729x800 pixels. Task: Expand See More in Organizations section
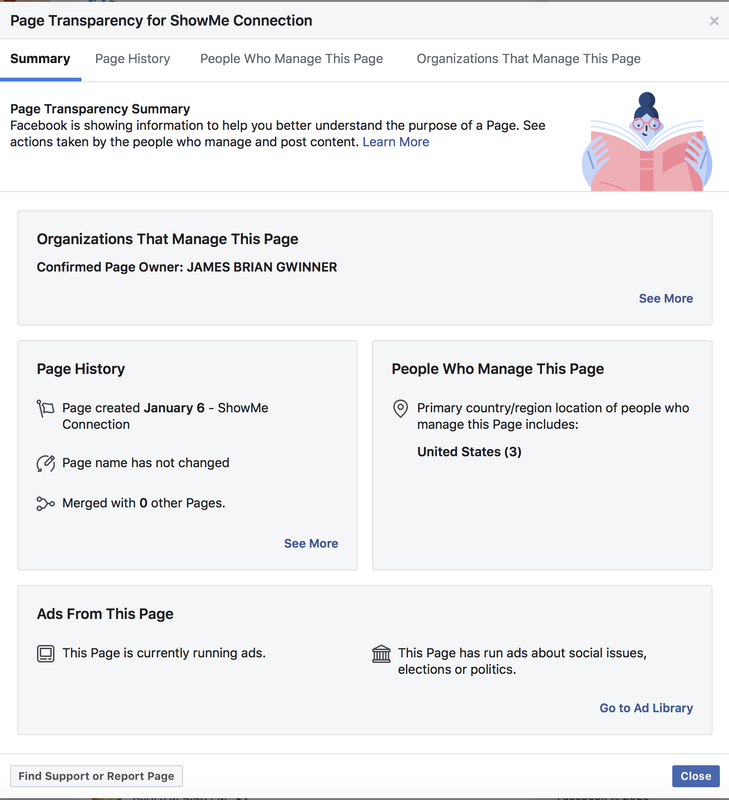tap(666, 298)
